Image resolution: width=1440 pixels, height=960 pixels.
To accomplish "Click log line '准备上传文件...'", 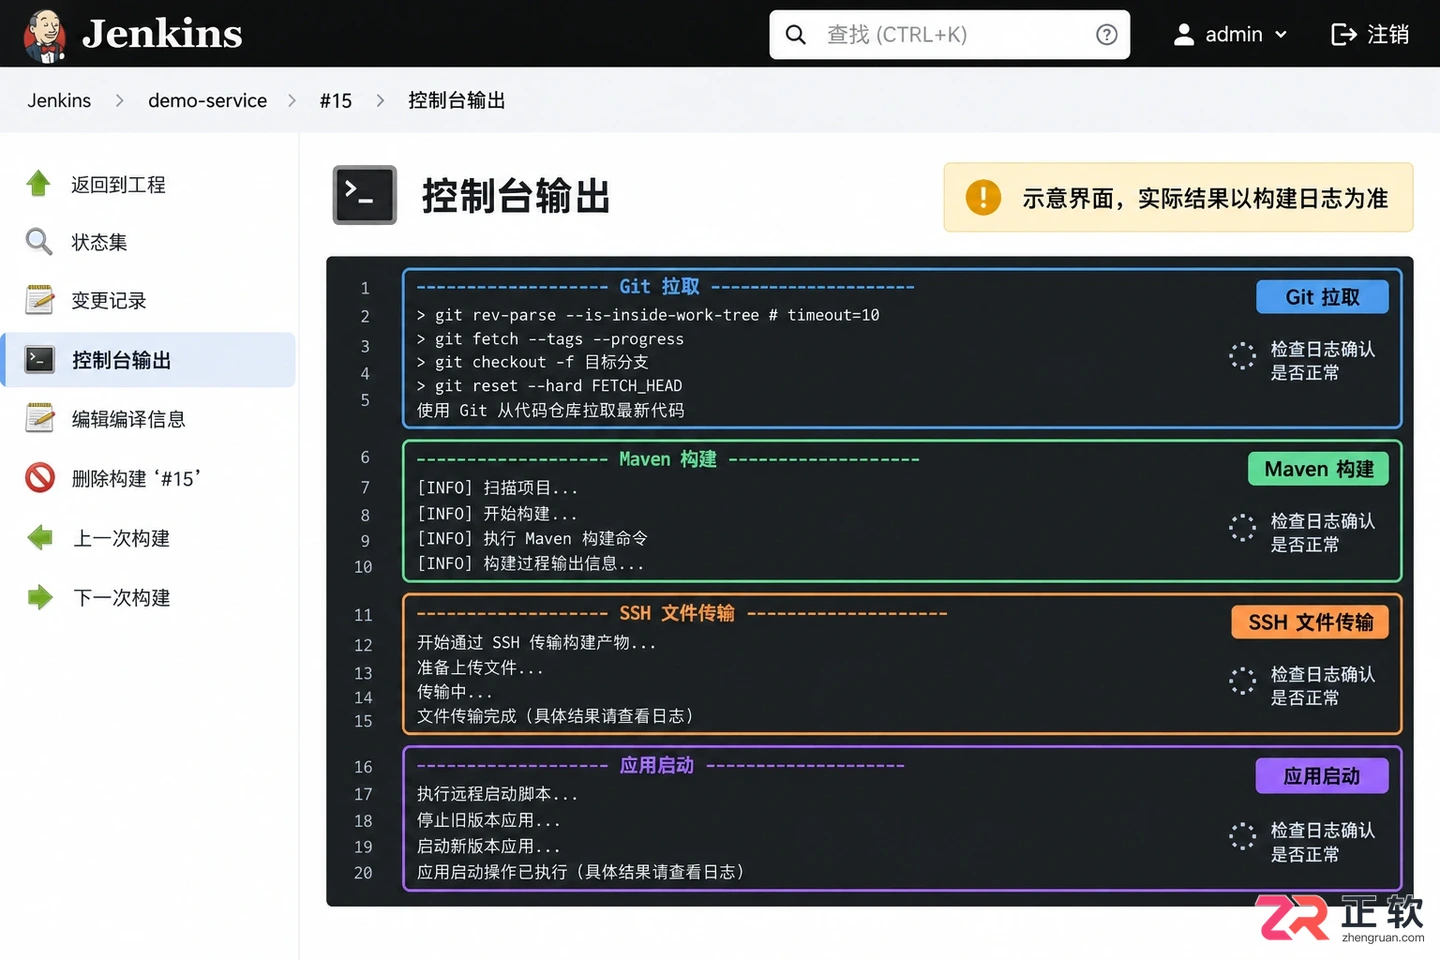I will 480,668.
